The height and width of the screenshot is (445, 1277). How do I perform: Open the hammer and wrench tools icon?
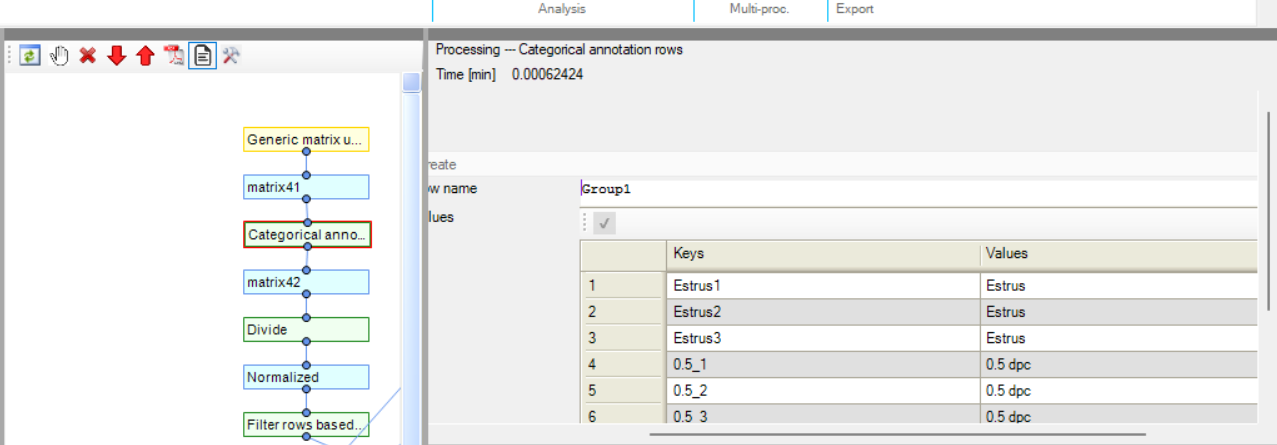(x=231, y=56)
